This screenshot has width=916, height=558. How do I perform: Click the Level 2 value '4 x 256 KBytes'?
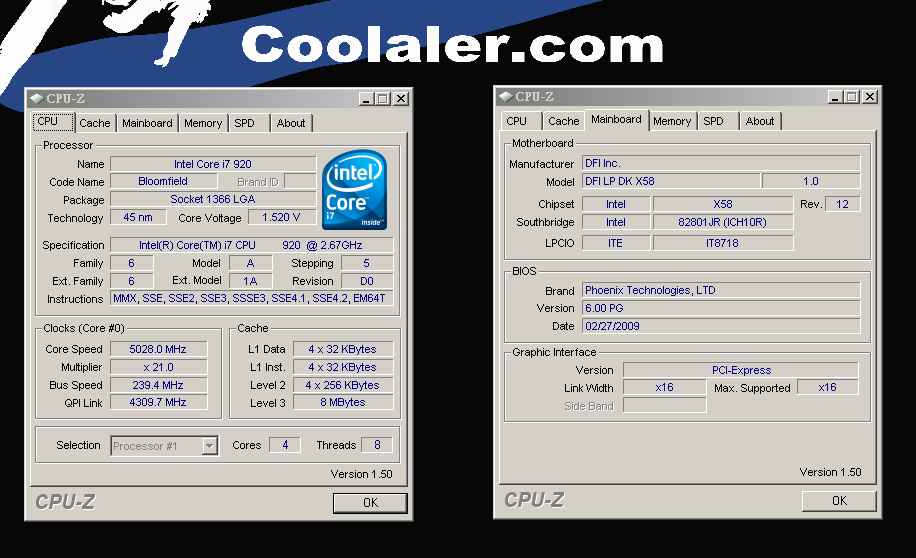coord(343,386)
